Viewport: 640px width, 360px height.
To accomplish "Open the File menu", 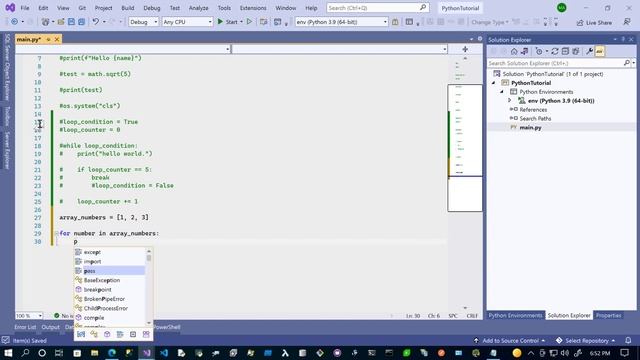I will click(25, 8).
